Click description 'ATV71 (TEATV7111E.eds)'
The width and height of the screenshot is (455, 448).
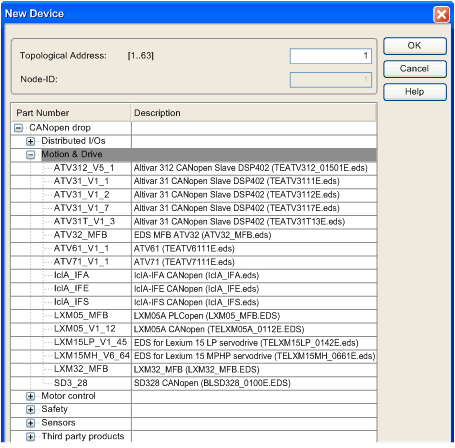[x=184, y=262]
